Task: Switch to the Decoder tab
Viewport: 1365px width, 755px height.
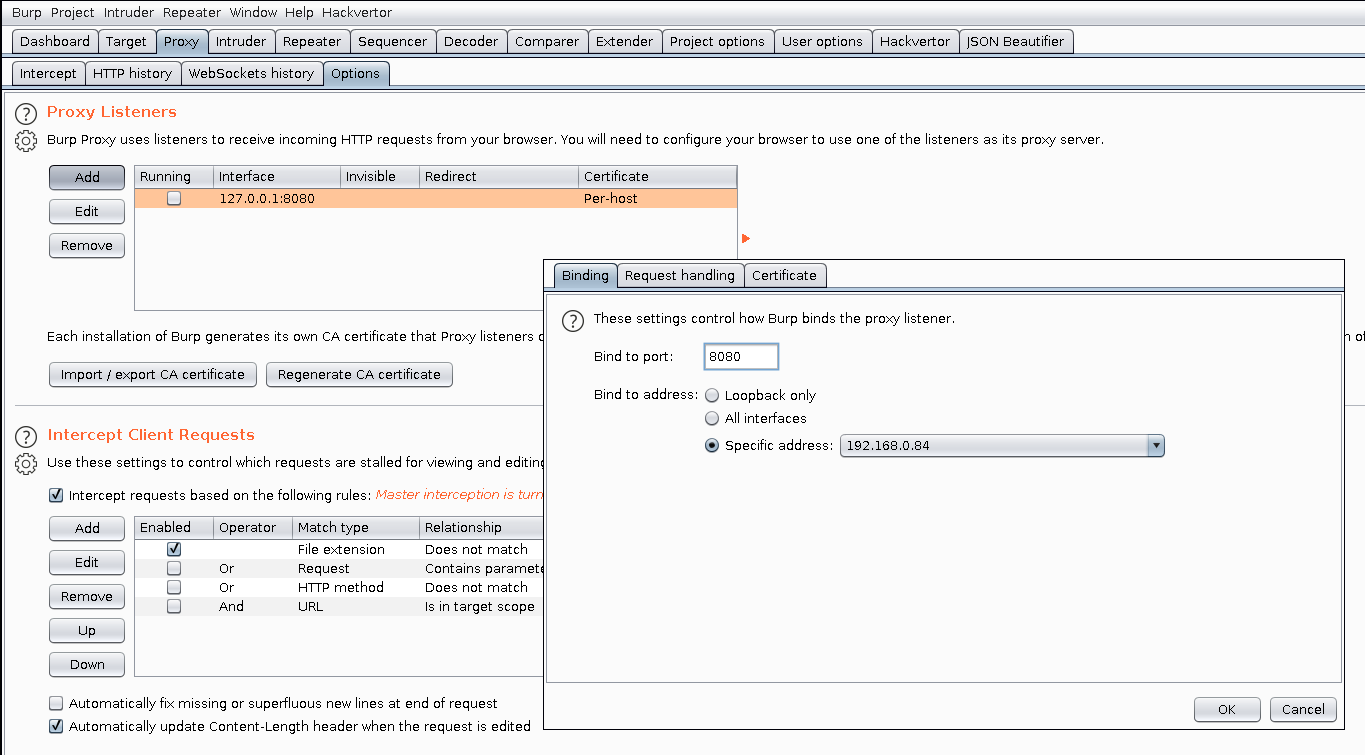Action: 471,41
